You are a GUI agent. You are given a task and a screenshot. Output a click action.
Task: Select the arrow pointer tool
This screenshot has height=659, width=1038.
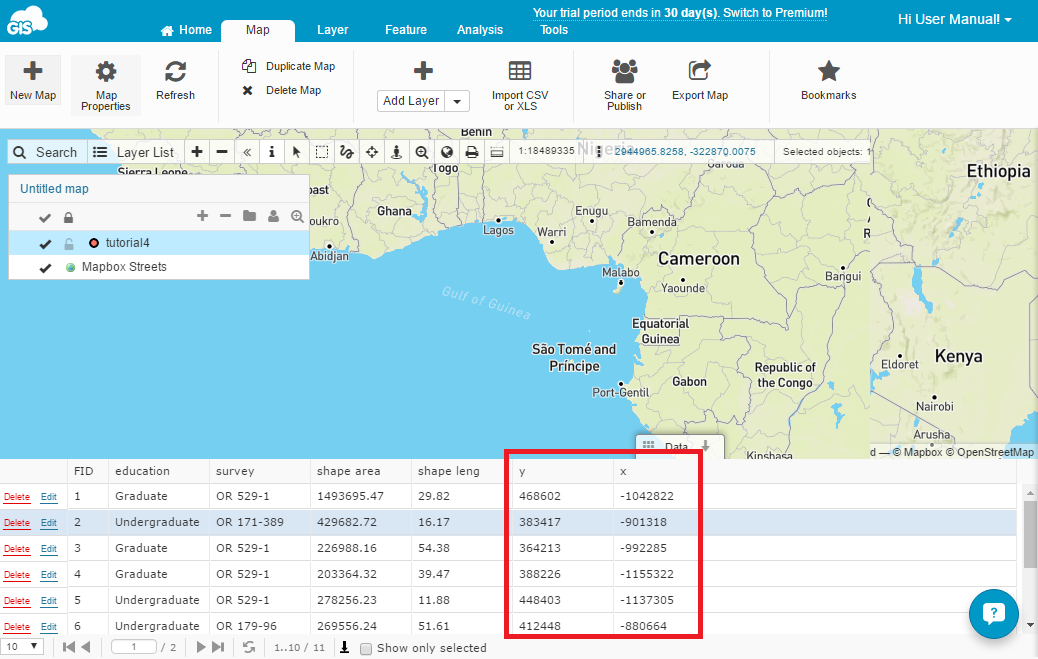(x=297, y=152)
